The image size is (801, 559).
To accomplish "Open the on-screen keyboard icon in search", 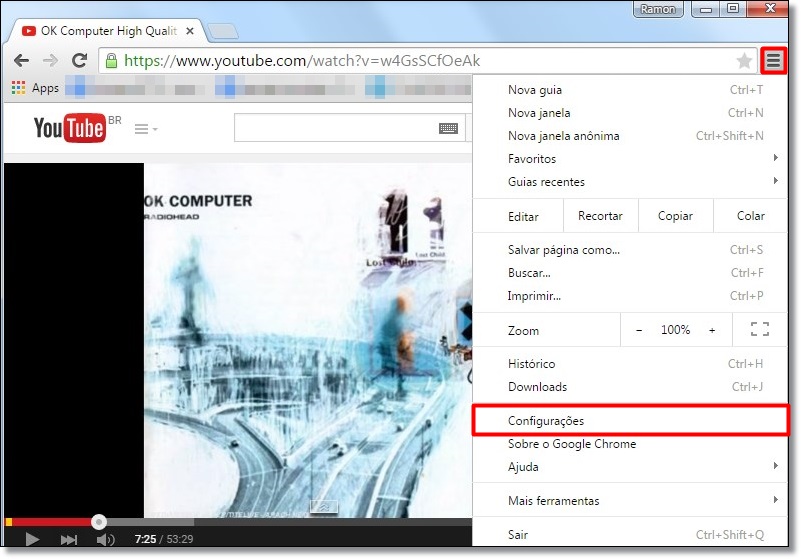I will pyautogui.click(x=448, y=128).
